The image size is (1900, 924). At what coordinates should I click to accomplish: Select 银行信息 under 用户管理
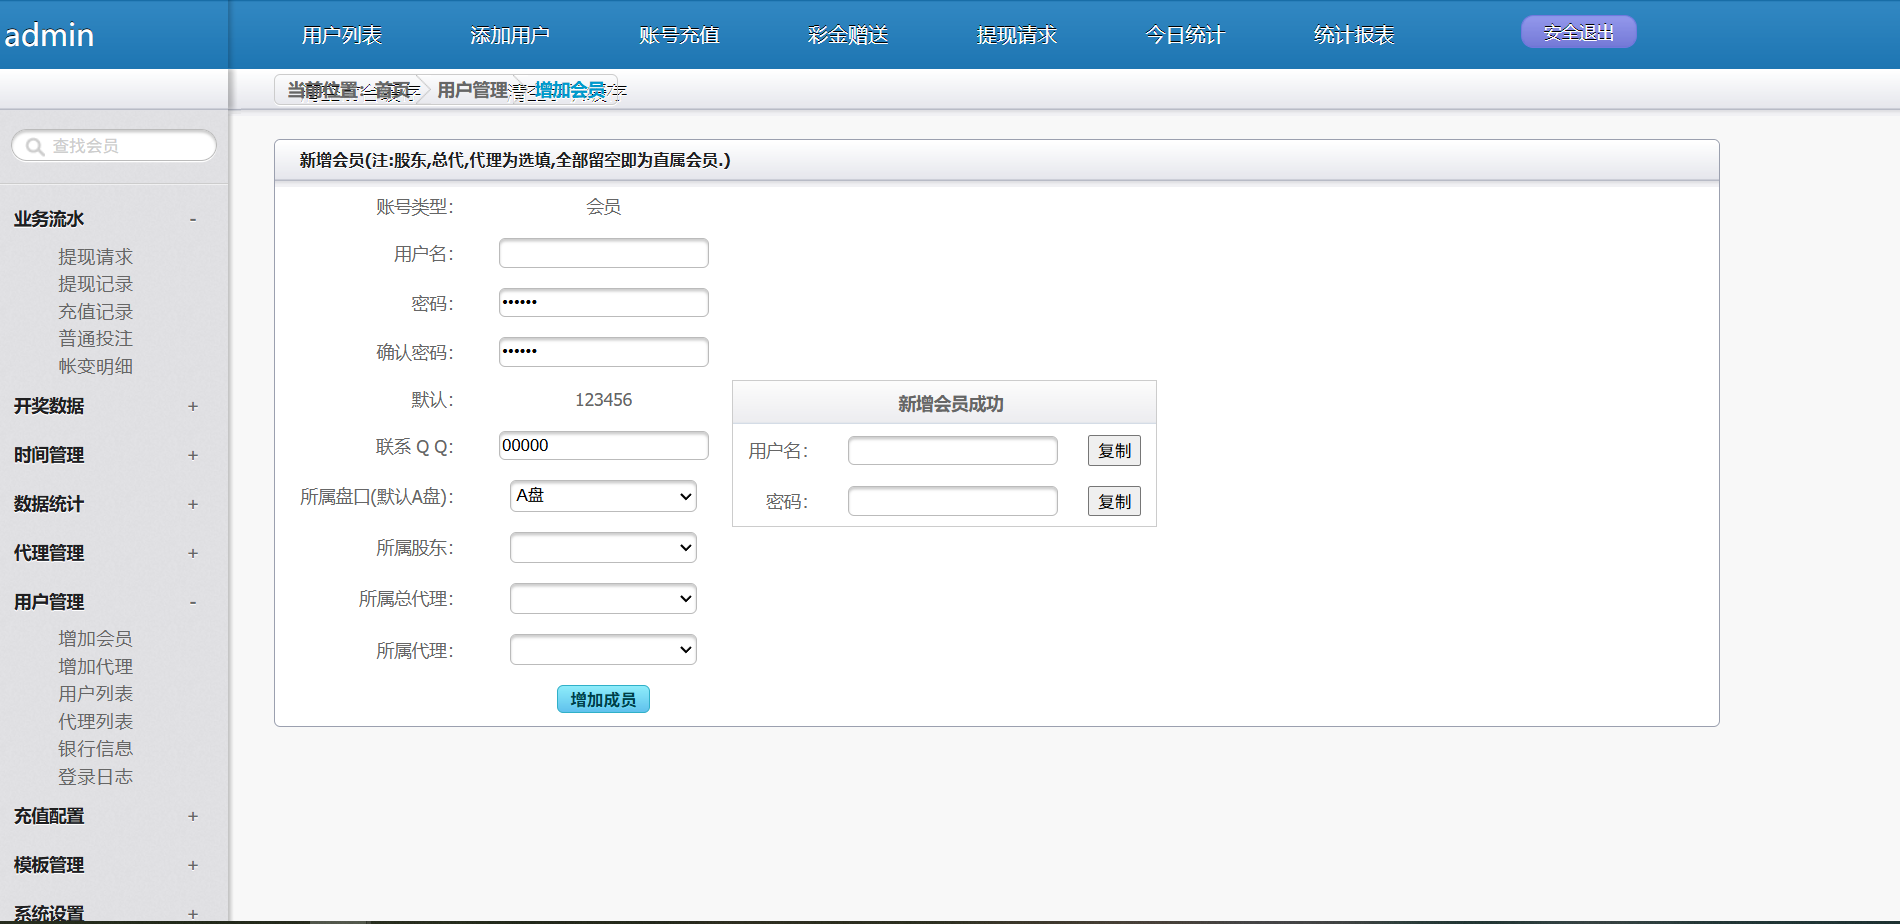tap(95, 749)
